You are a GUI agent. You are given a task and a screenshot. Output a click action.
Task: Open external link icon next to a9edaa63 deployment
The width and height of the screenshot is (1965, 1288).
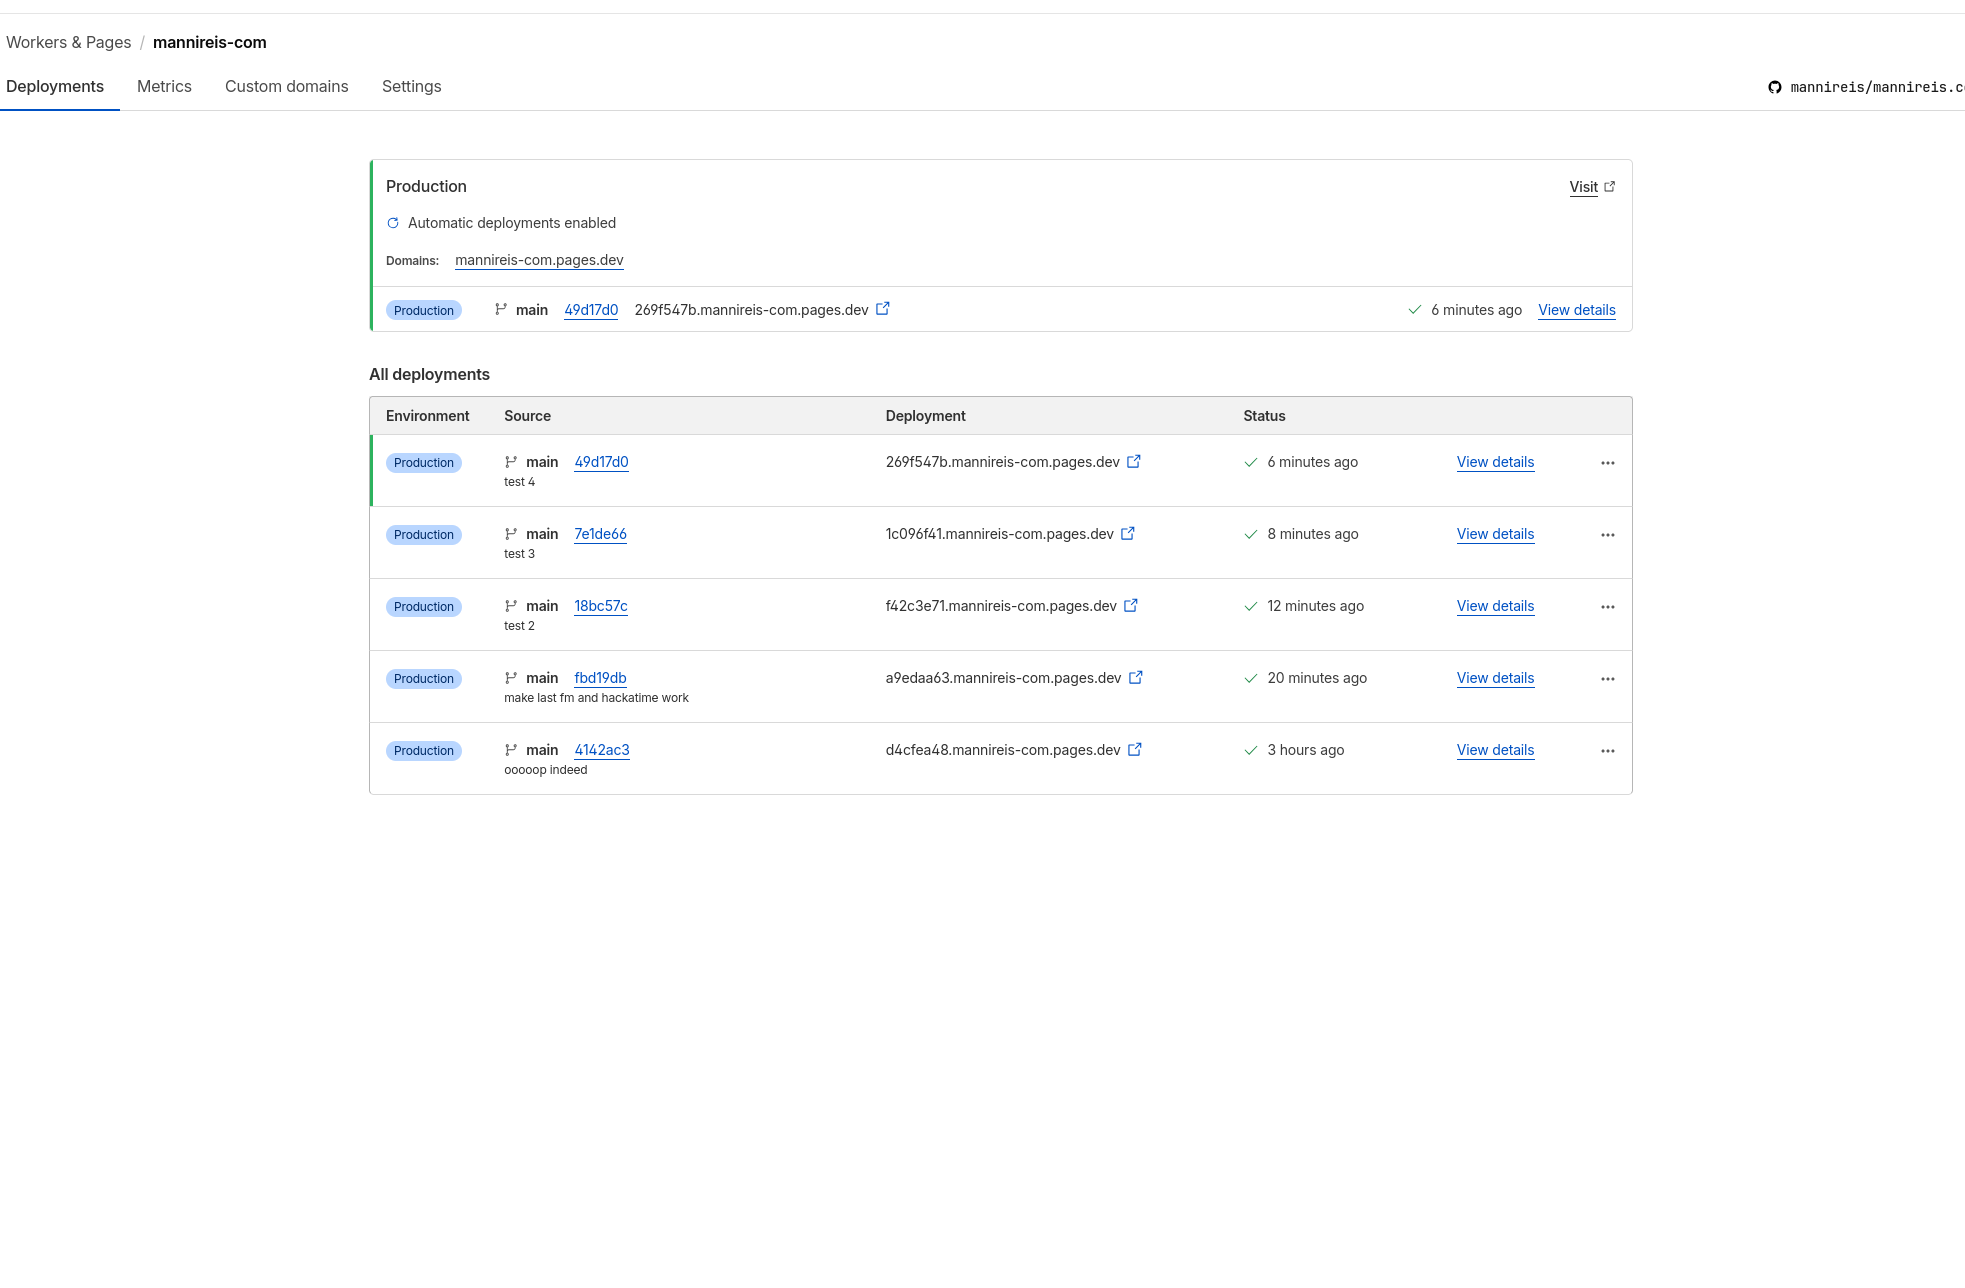[x=1135, y=678]
